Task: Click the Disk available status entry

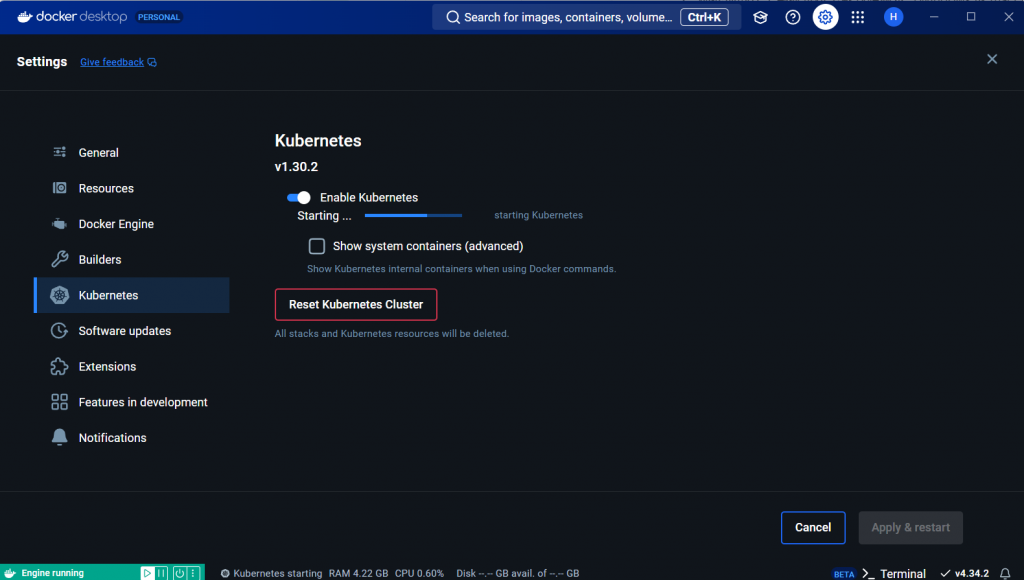Action: pos(518,573)
